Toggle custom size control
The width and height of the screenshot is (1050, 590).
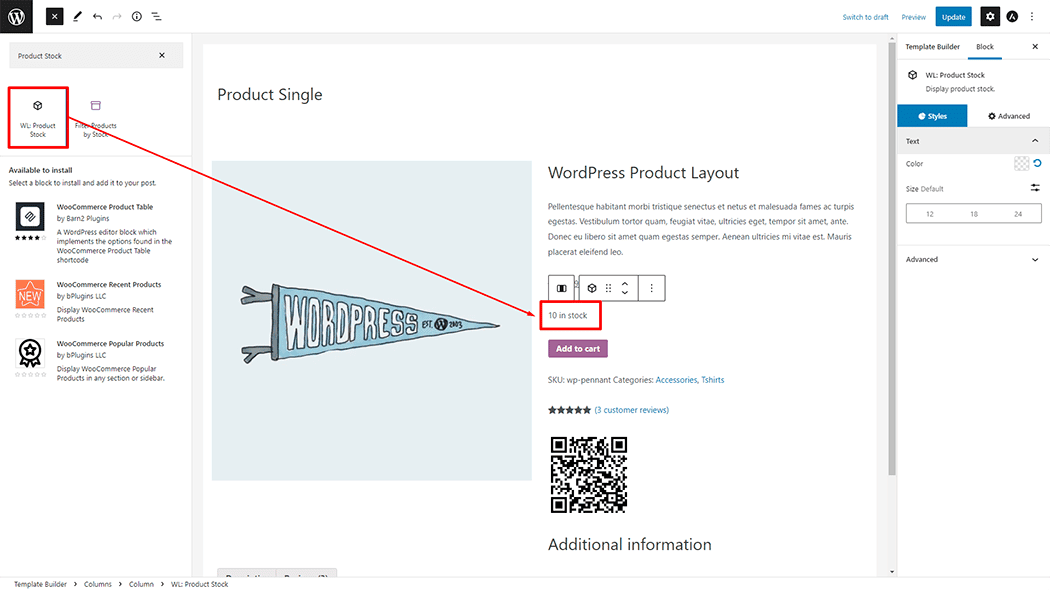[x=1035, y=188]
